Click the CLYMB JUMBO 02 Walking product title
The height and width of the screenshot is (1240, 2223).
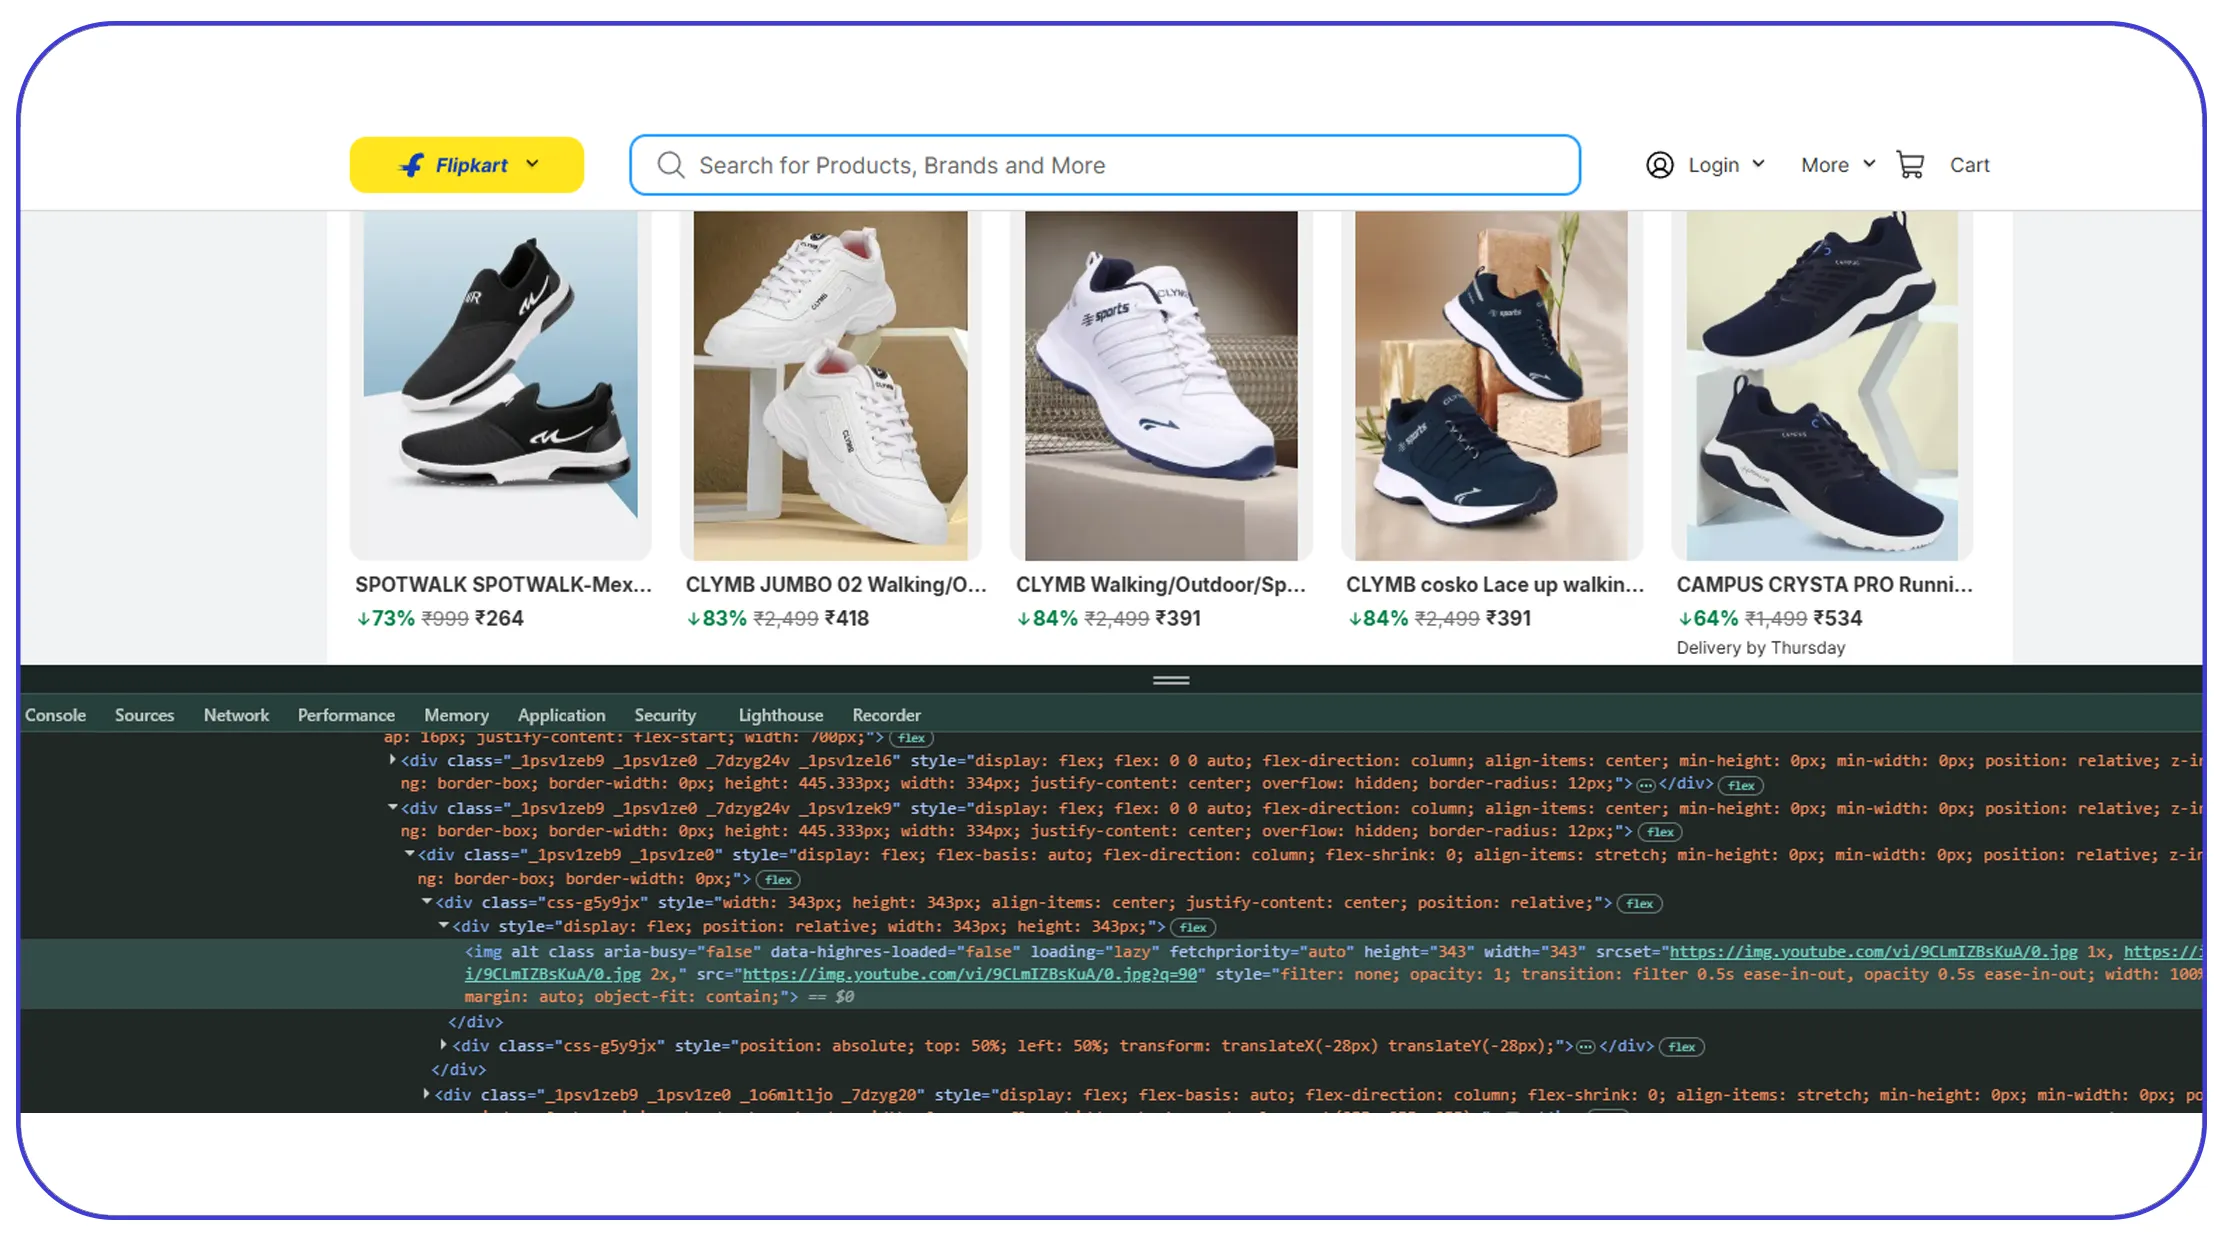836,585
